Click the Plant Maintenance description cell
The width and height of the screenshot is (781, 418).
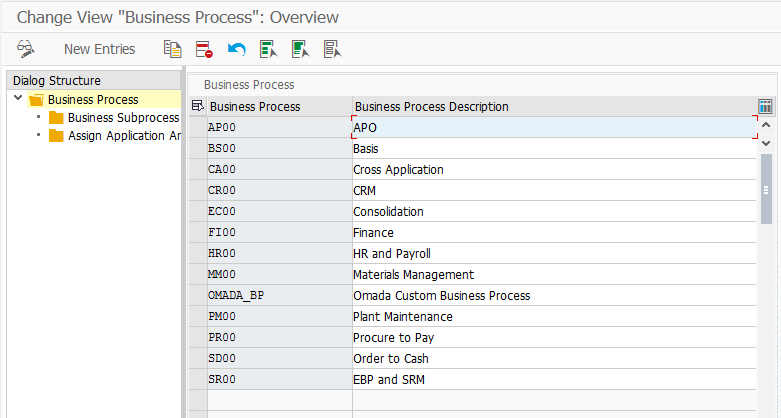[x=554, y=316]
